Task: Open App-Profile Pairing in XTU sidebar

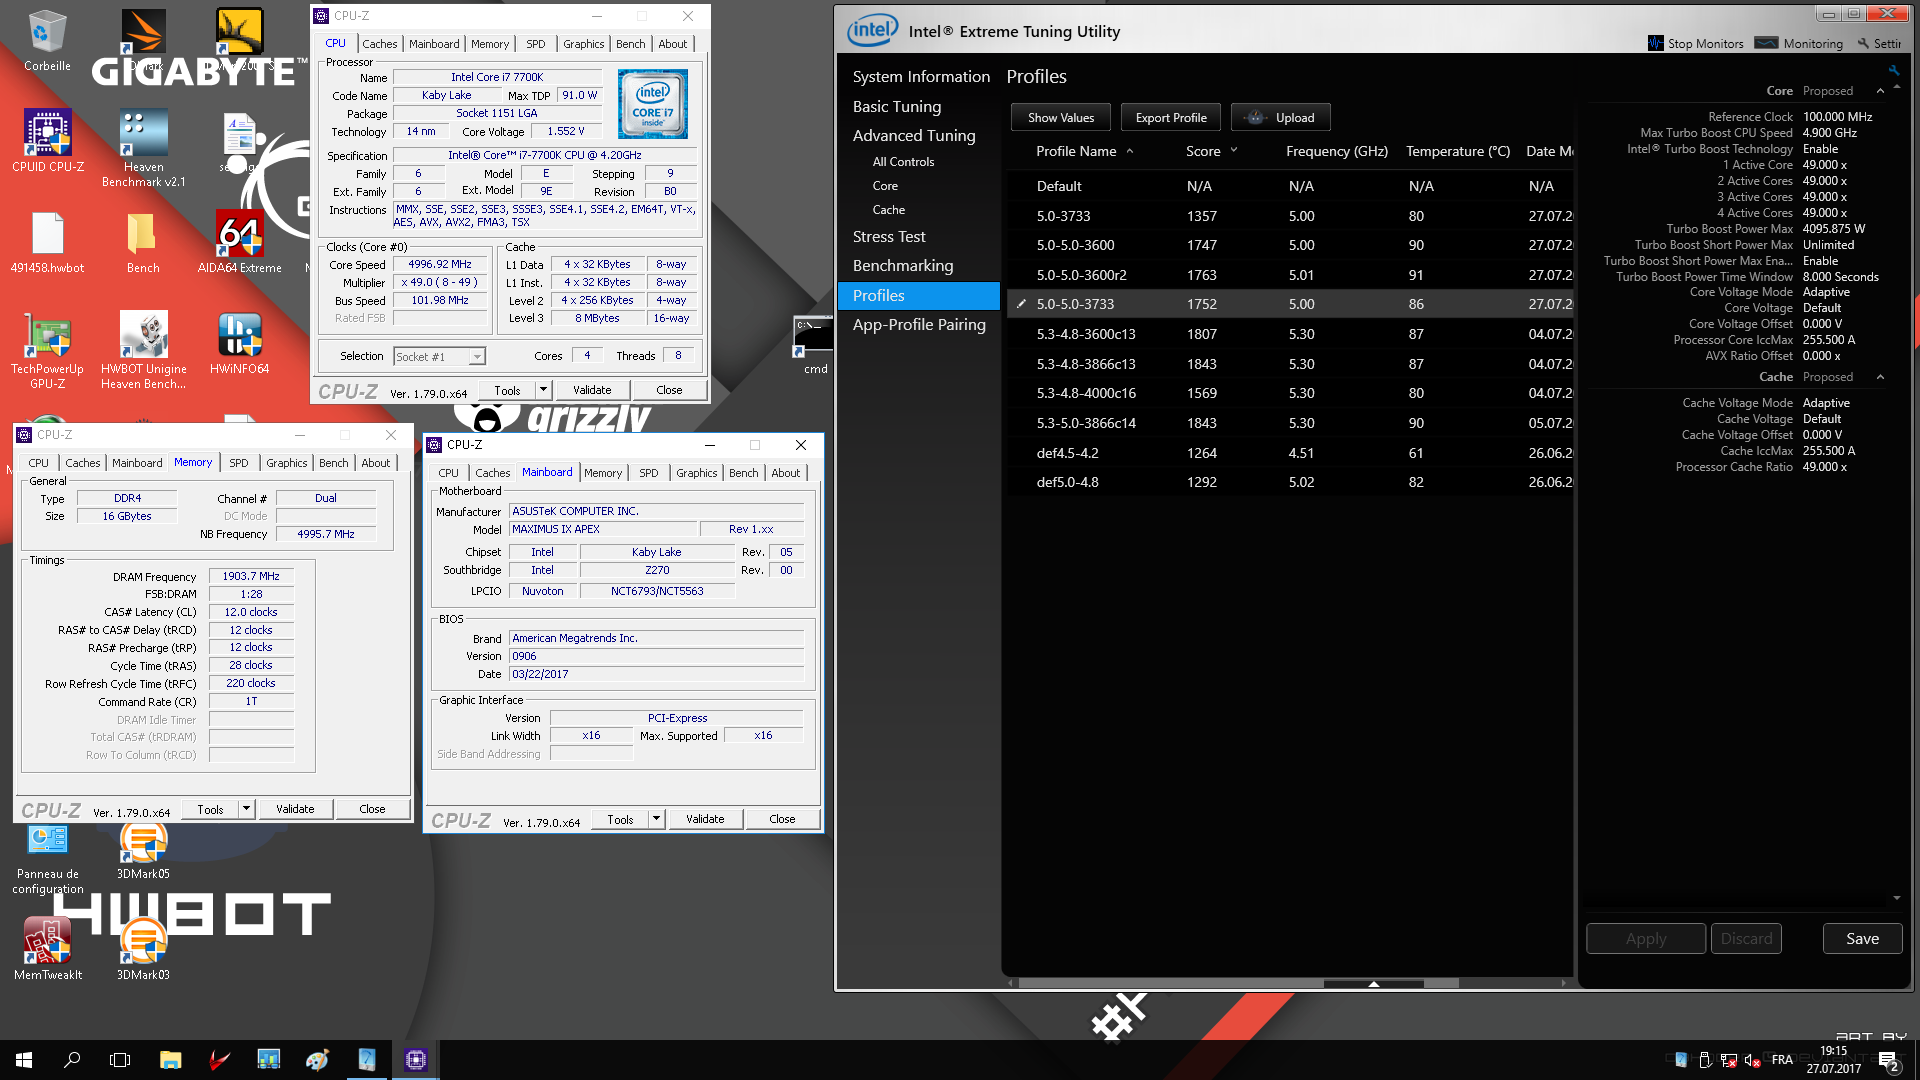Action: (x=919, y=325)
